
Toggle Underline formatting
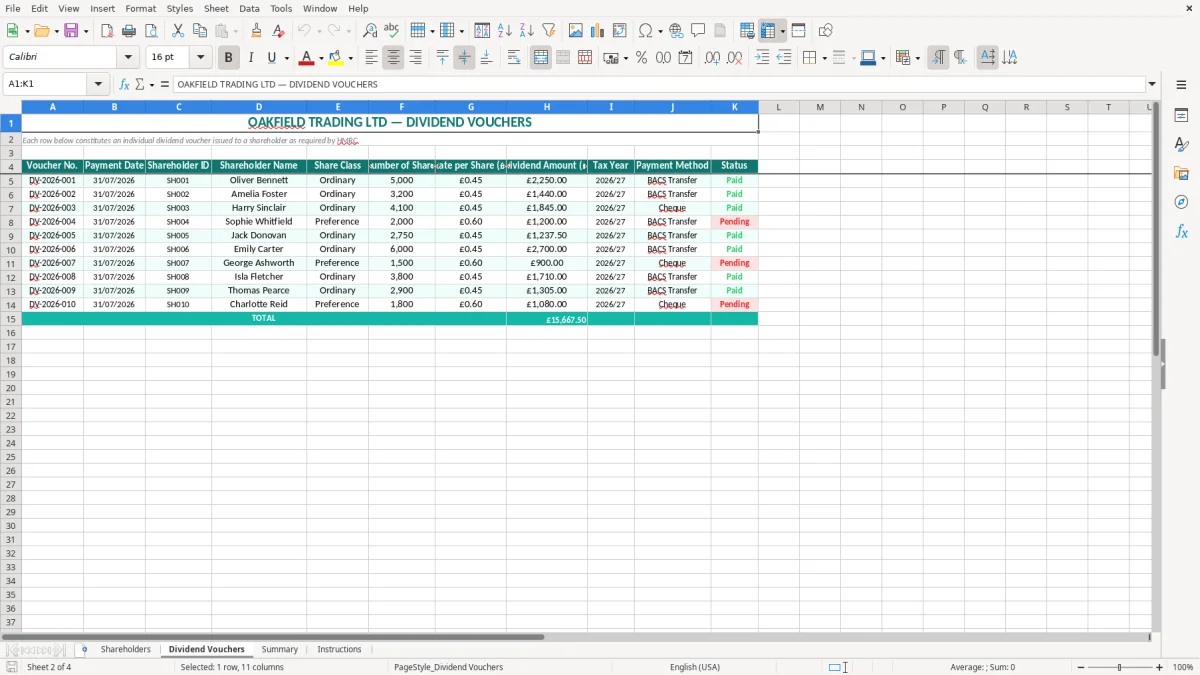point(271,58)
